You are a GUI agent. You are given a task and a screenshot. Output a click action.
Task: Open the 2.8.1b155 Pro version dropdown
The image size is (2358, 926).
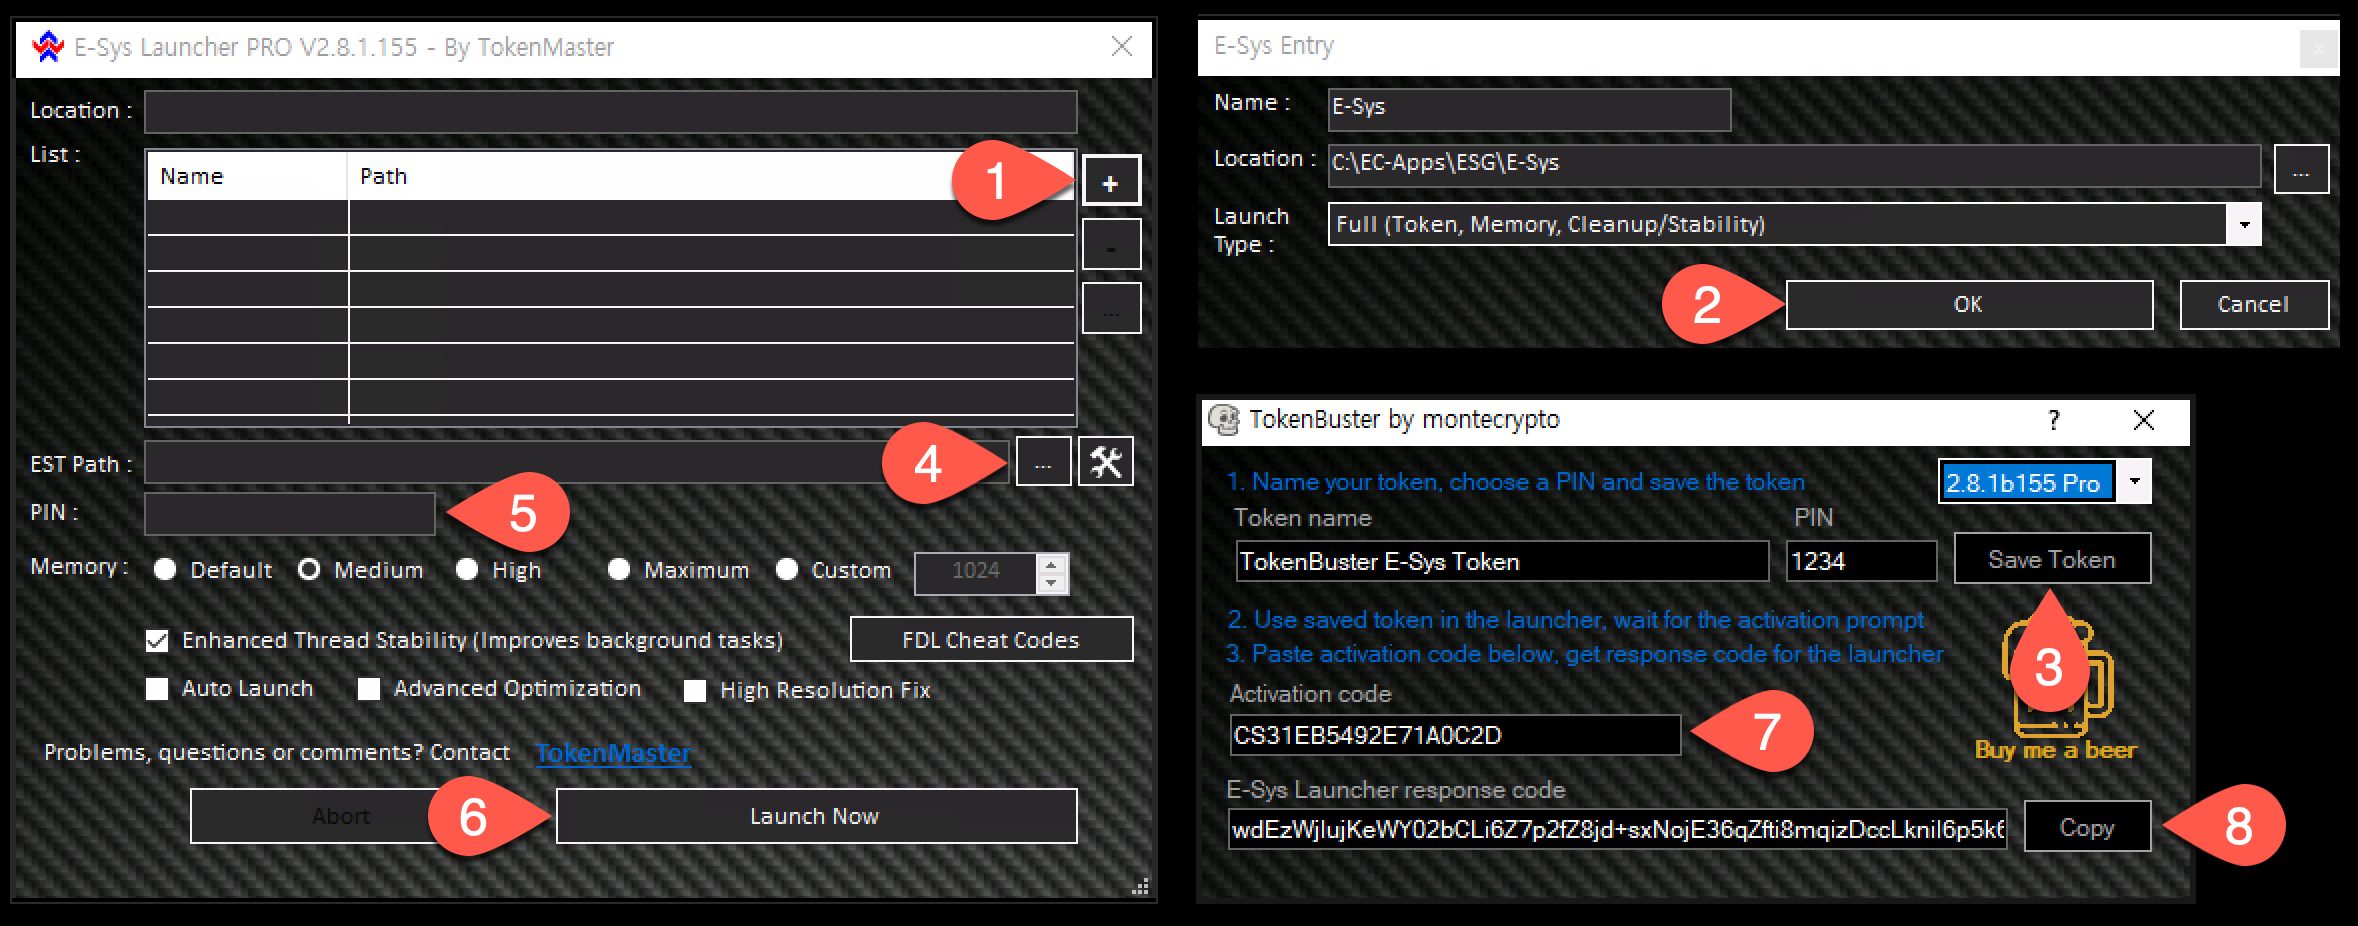(2134, 482)
